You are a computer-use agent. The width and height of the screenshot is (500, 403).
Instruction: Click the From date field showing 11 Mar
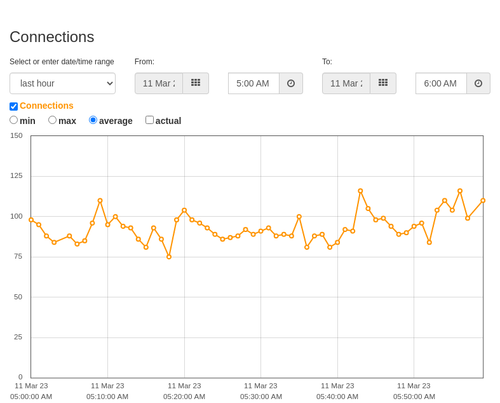pos(159,83)
